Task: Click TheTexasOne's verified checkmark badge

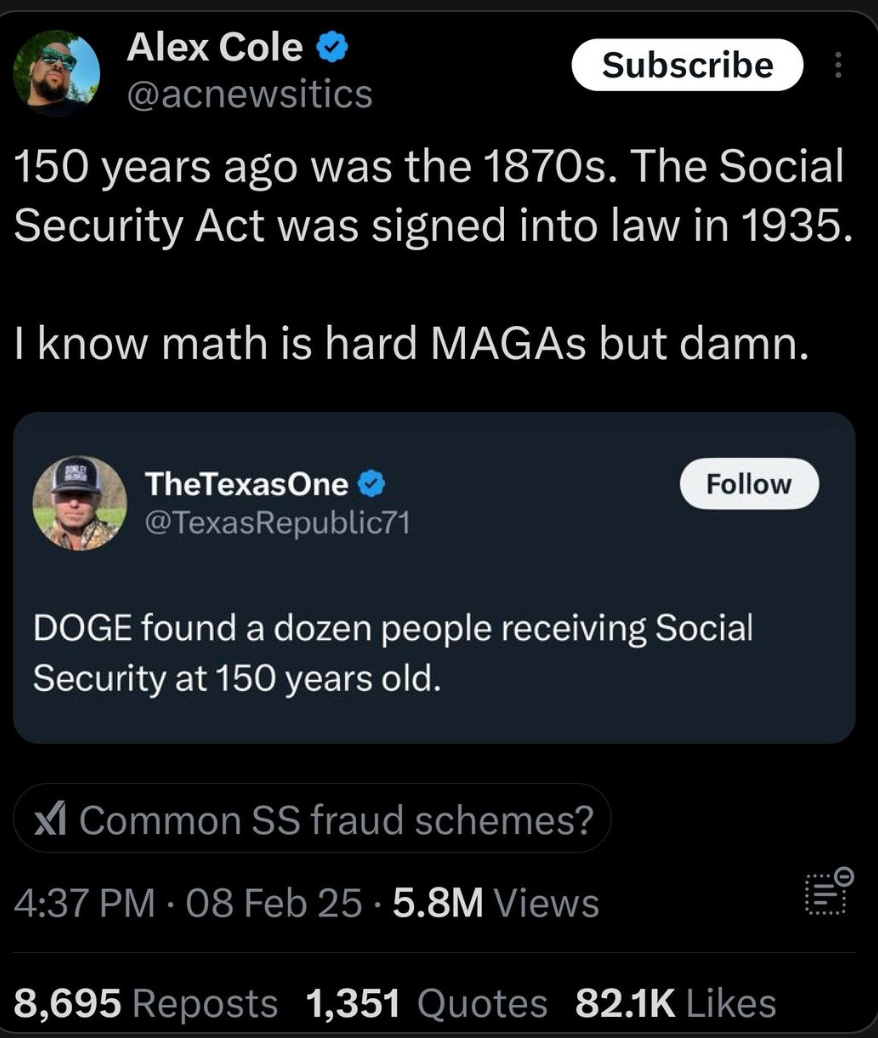Action: click(371, 484)
